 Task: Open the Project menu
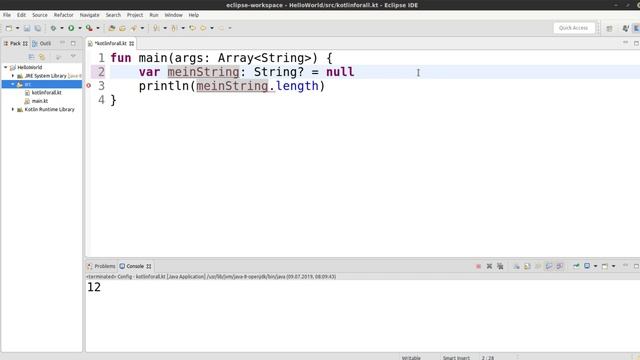tap(135, 15)
